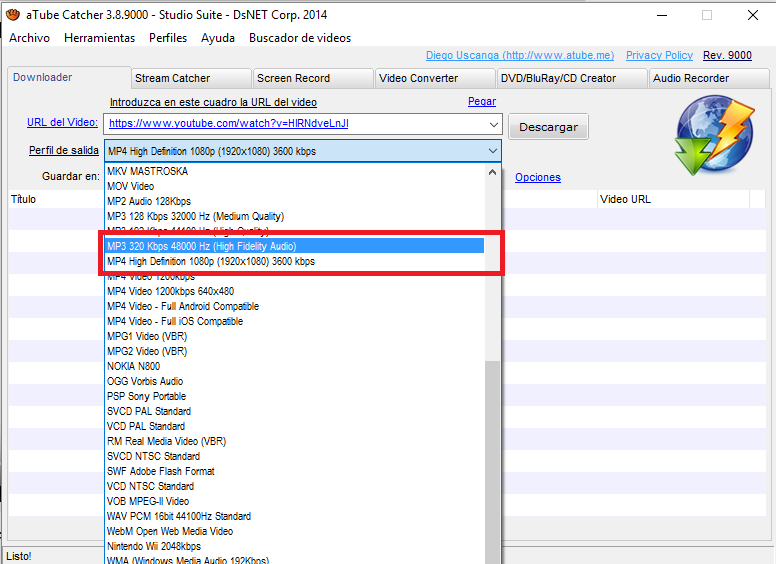Select VCD NTSC Standard profile
Screen dimensions: 776x564
coord(295,486)
